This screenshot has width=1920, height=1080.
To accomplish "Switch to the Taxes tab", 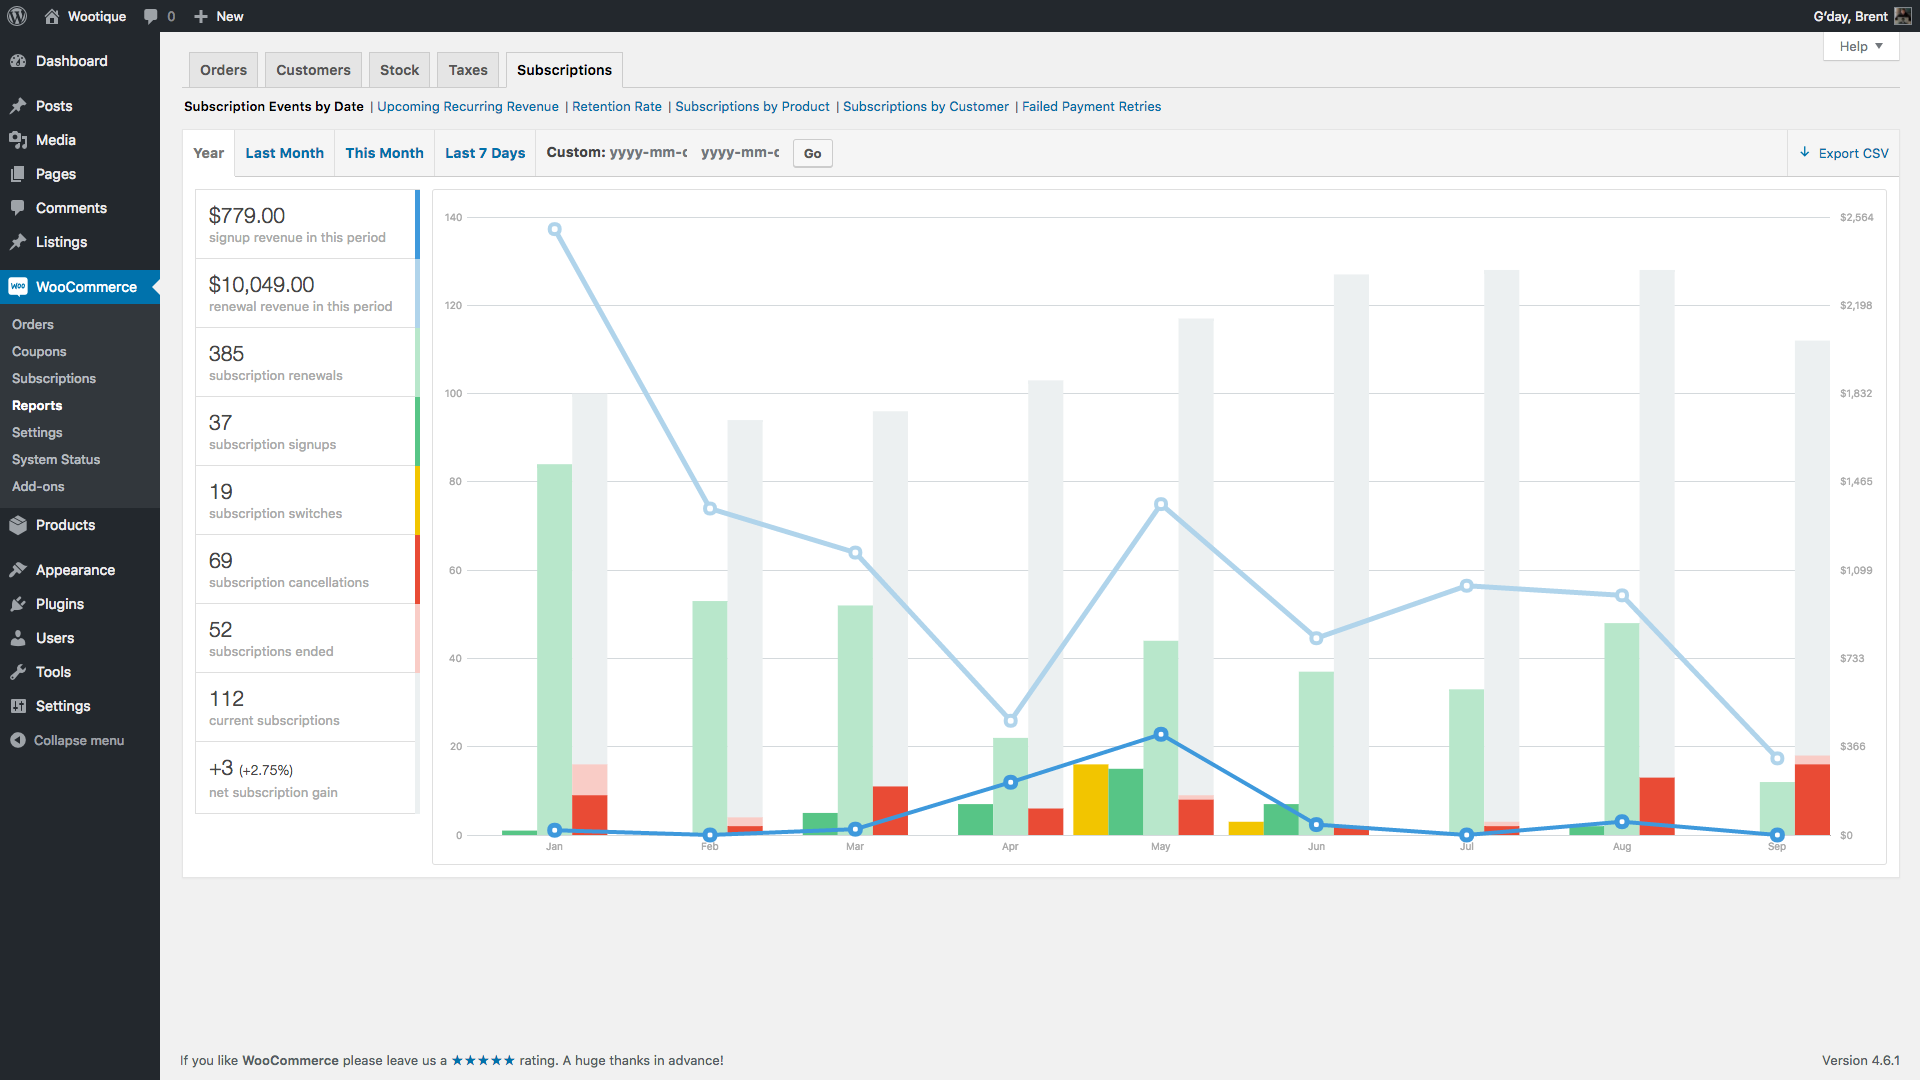I will pyautogui.click(x=467, y=69).
